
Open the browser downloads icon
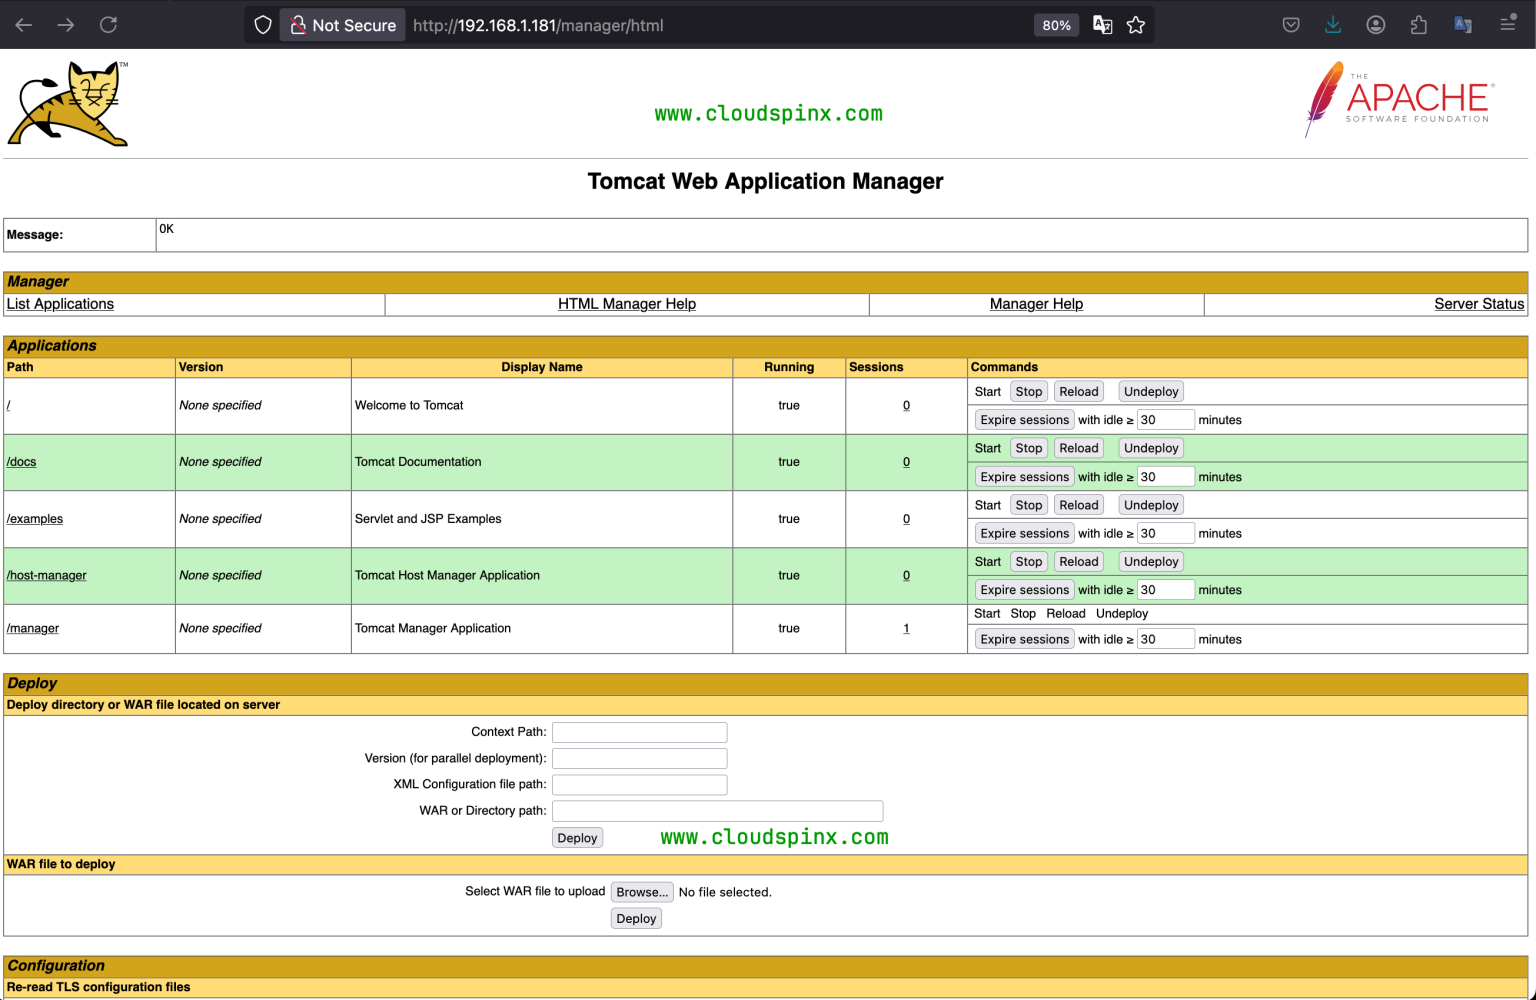[1332, 24]
